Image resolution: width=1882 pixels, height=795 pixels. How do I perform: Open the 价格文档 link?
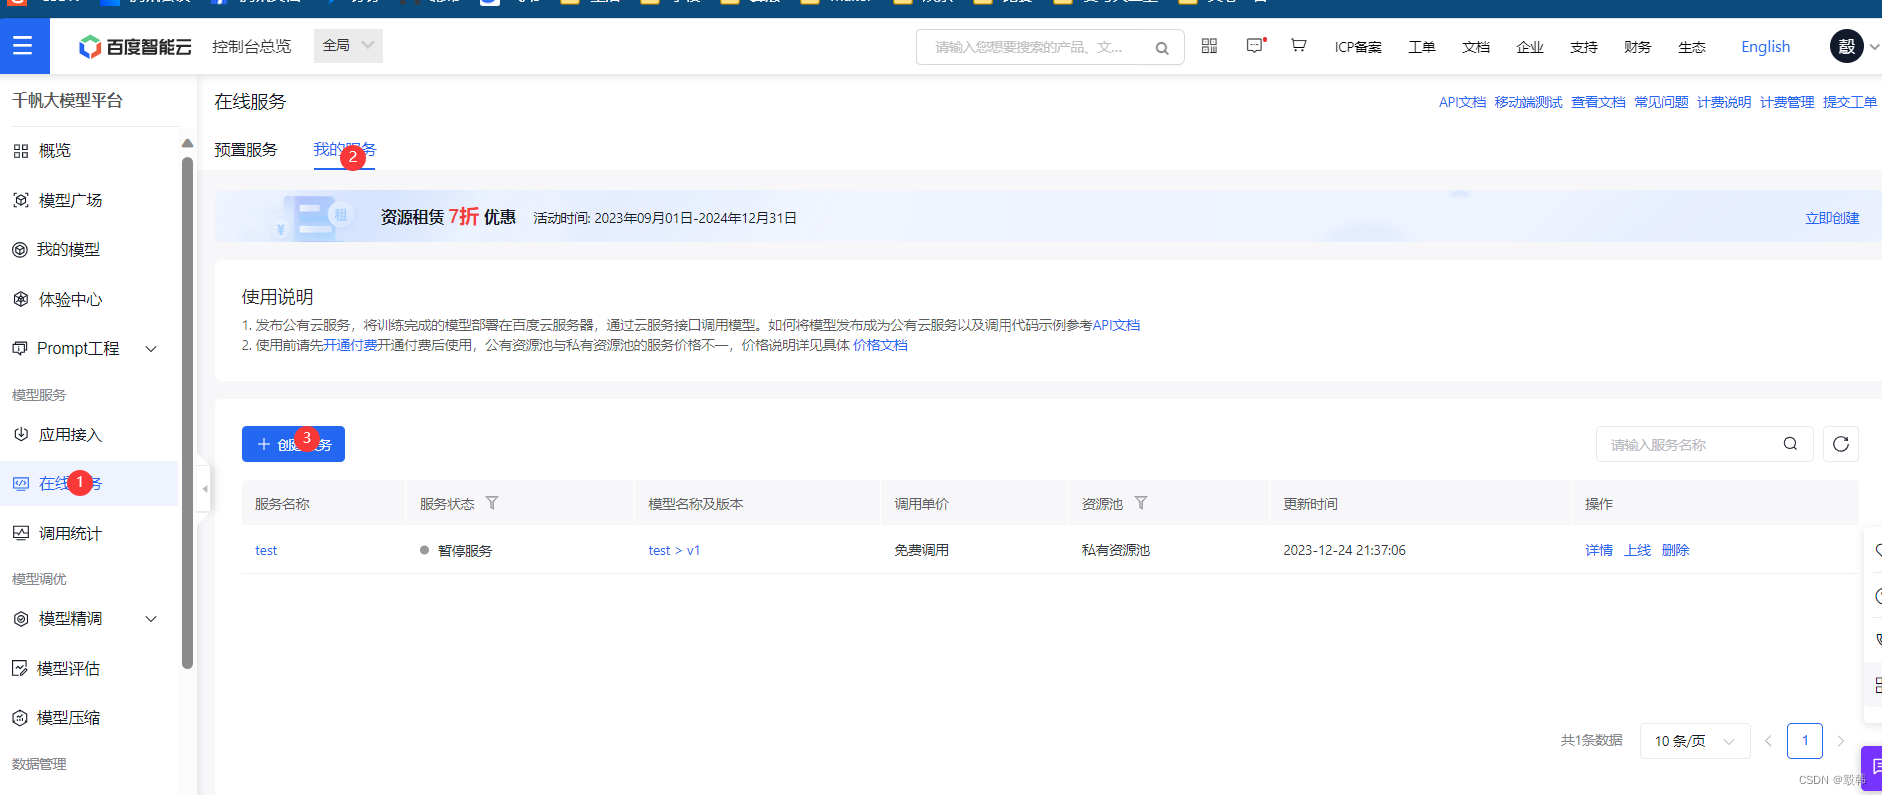pos(880,345)
